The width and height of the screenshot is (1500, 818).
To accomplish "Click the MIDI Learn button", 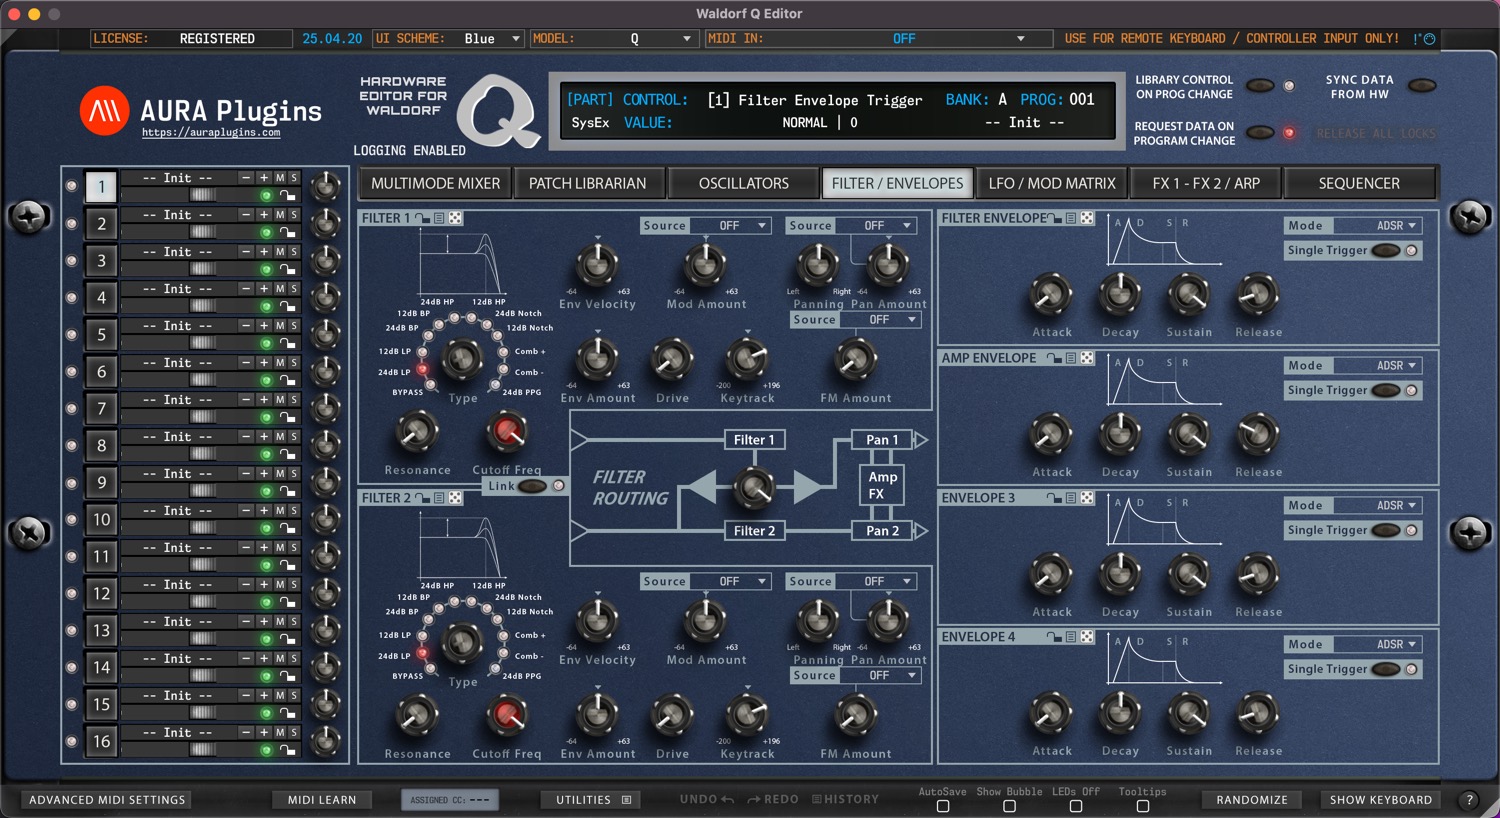I will 322,800.
